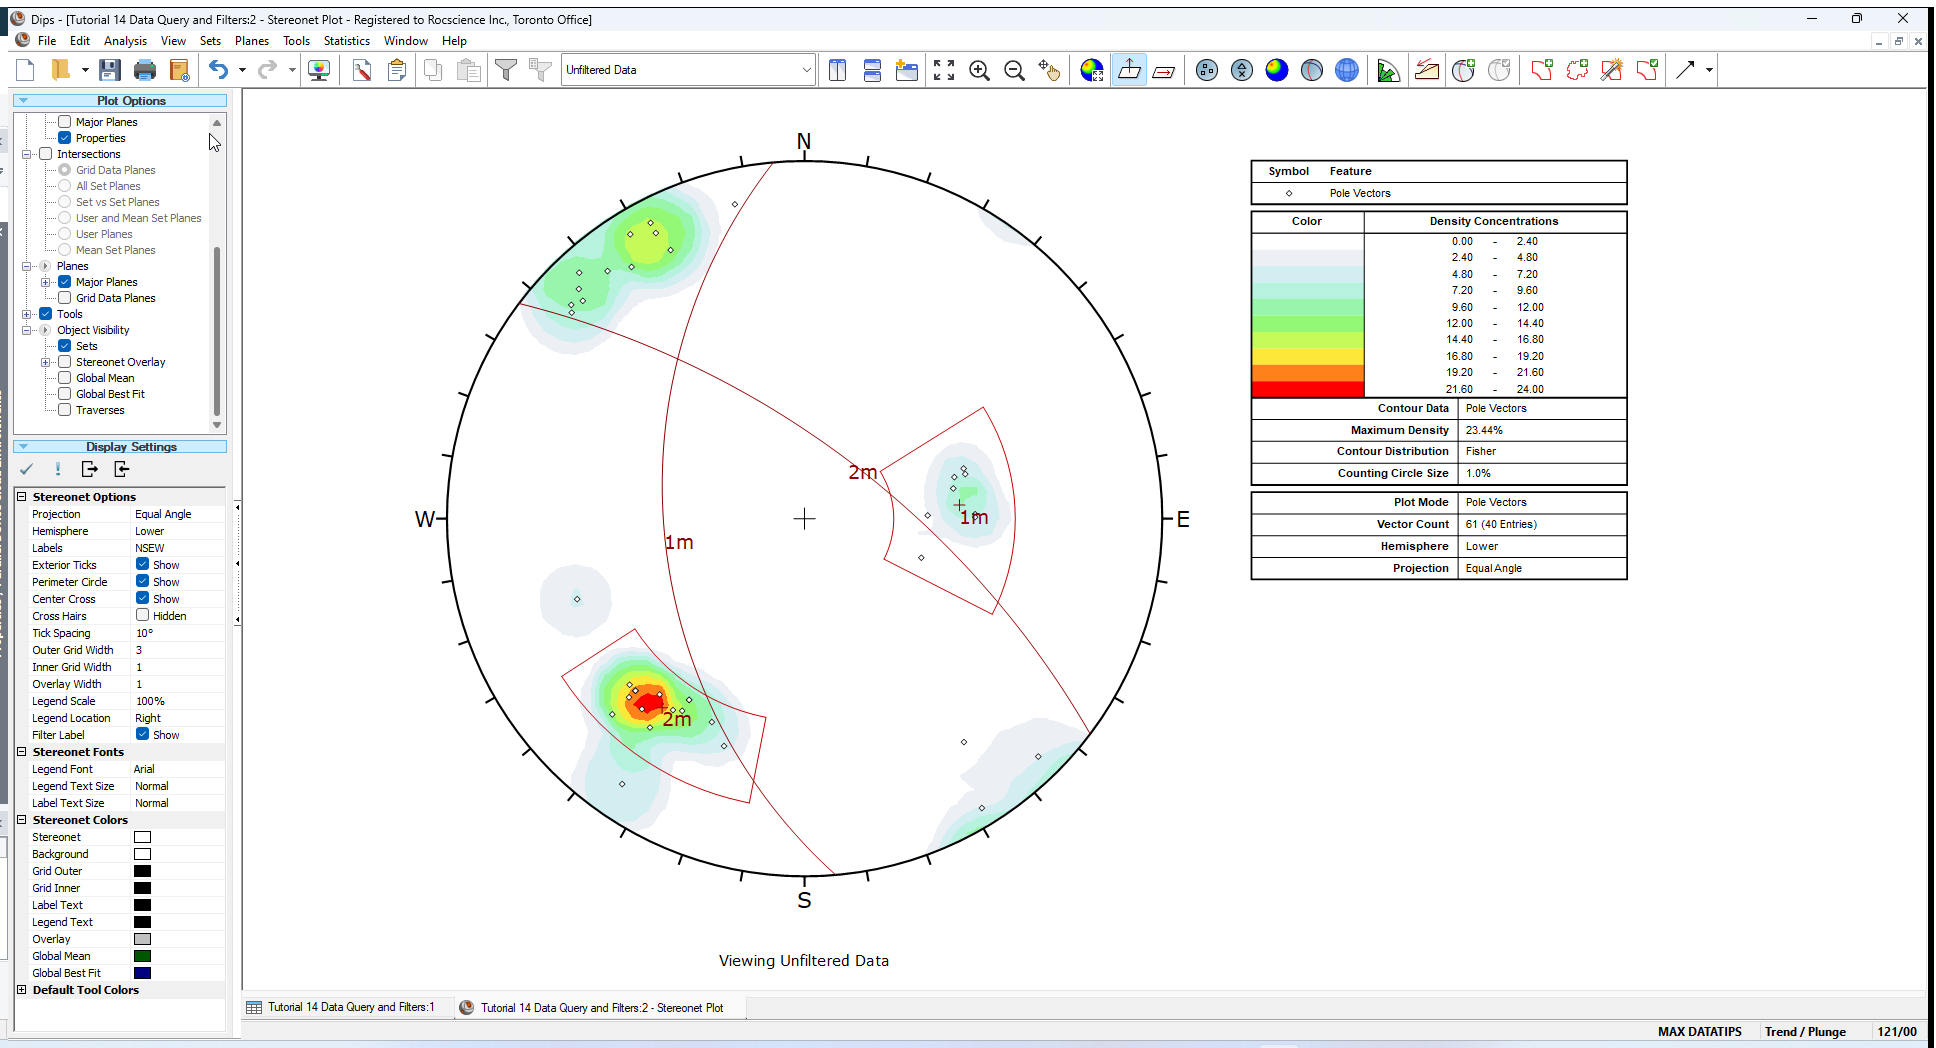Change the Global Mean color swatch
Viewport: 1936px width, 1048px height.
click(142, 955)
